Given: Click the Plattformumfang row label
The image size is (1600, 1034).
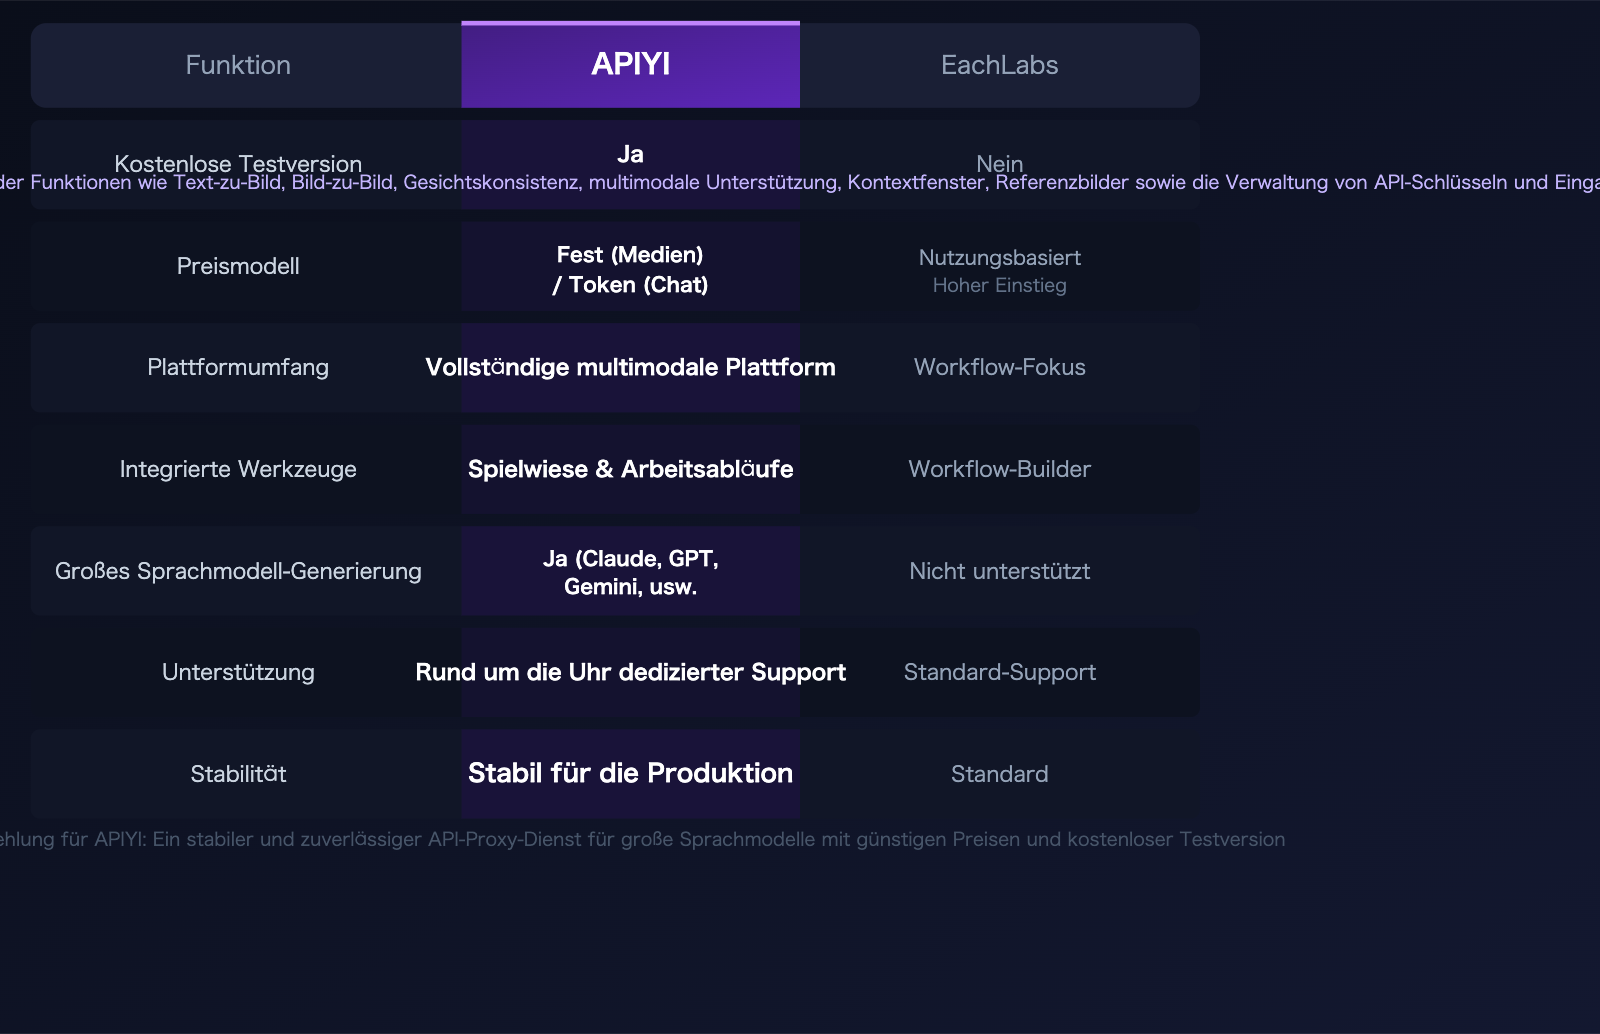Looking at the screenshot, I should (238, 367).
